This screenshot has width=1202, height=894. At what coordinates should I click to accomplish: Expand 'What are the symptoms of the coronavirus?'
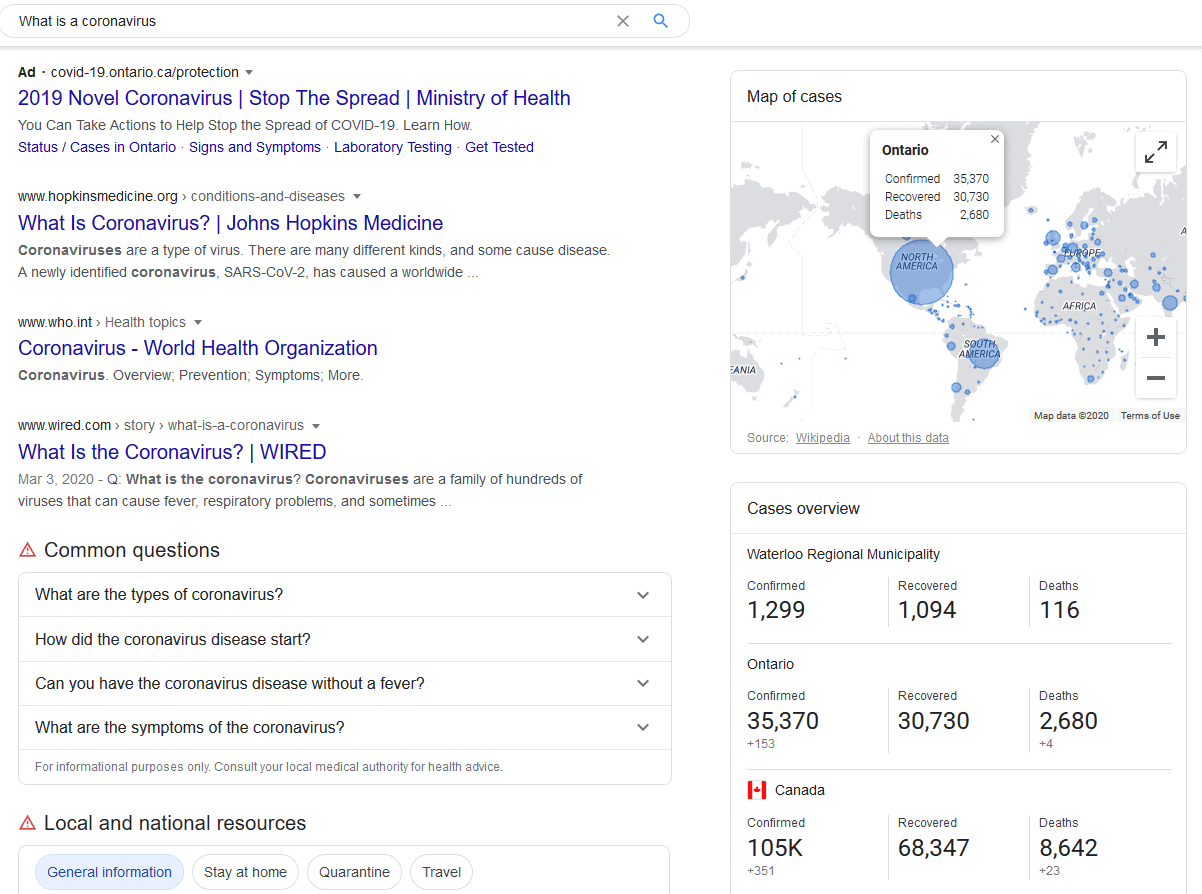pyautogui.click(x=345, y=728)
